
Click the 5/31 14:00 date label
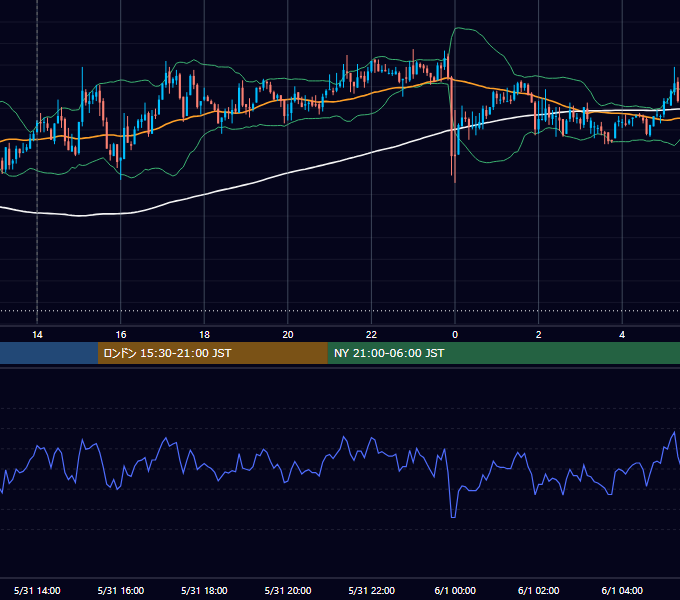click(x=37, y=590)
